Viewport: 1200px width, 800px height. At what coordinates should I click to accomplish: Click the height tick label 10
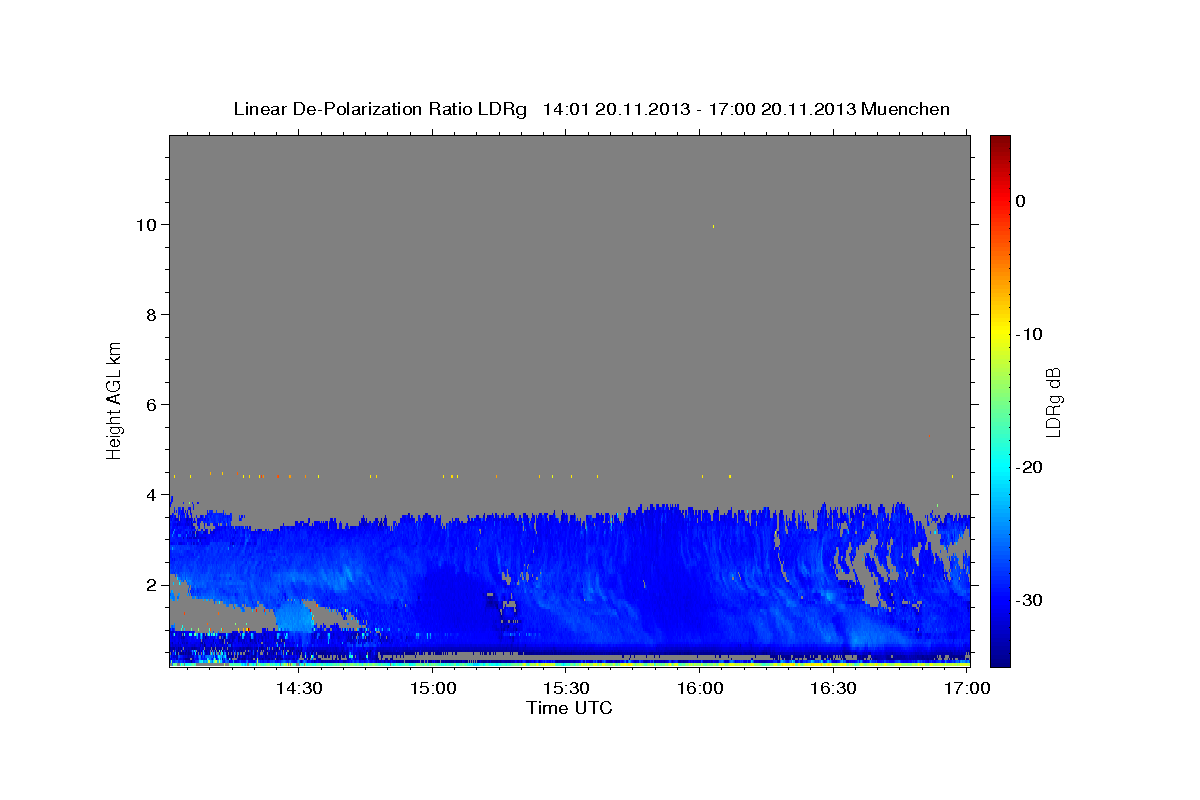click(147, 225)
